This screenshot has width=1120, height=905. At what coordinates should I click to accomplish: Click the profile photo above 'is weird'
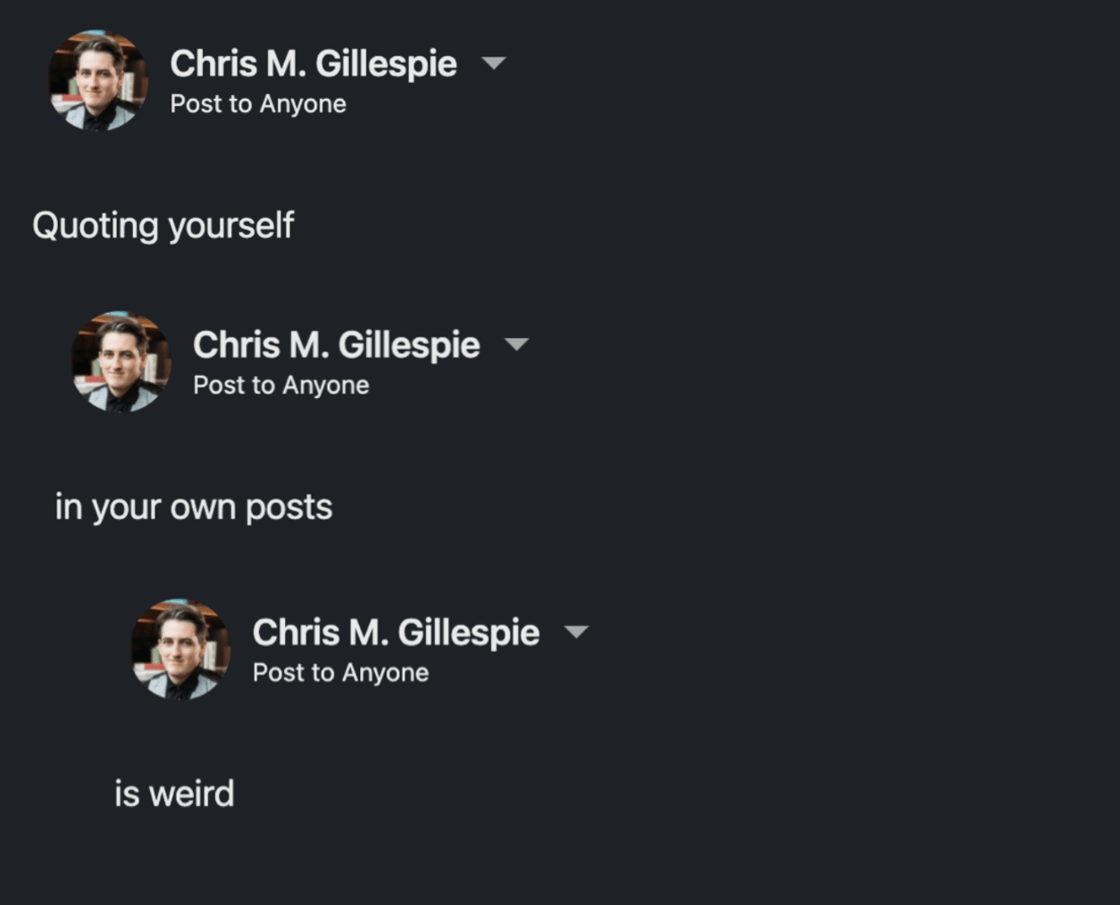(181, 649)
